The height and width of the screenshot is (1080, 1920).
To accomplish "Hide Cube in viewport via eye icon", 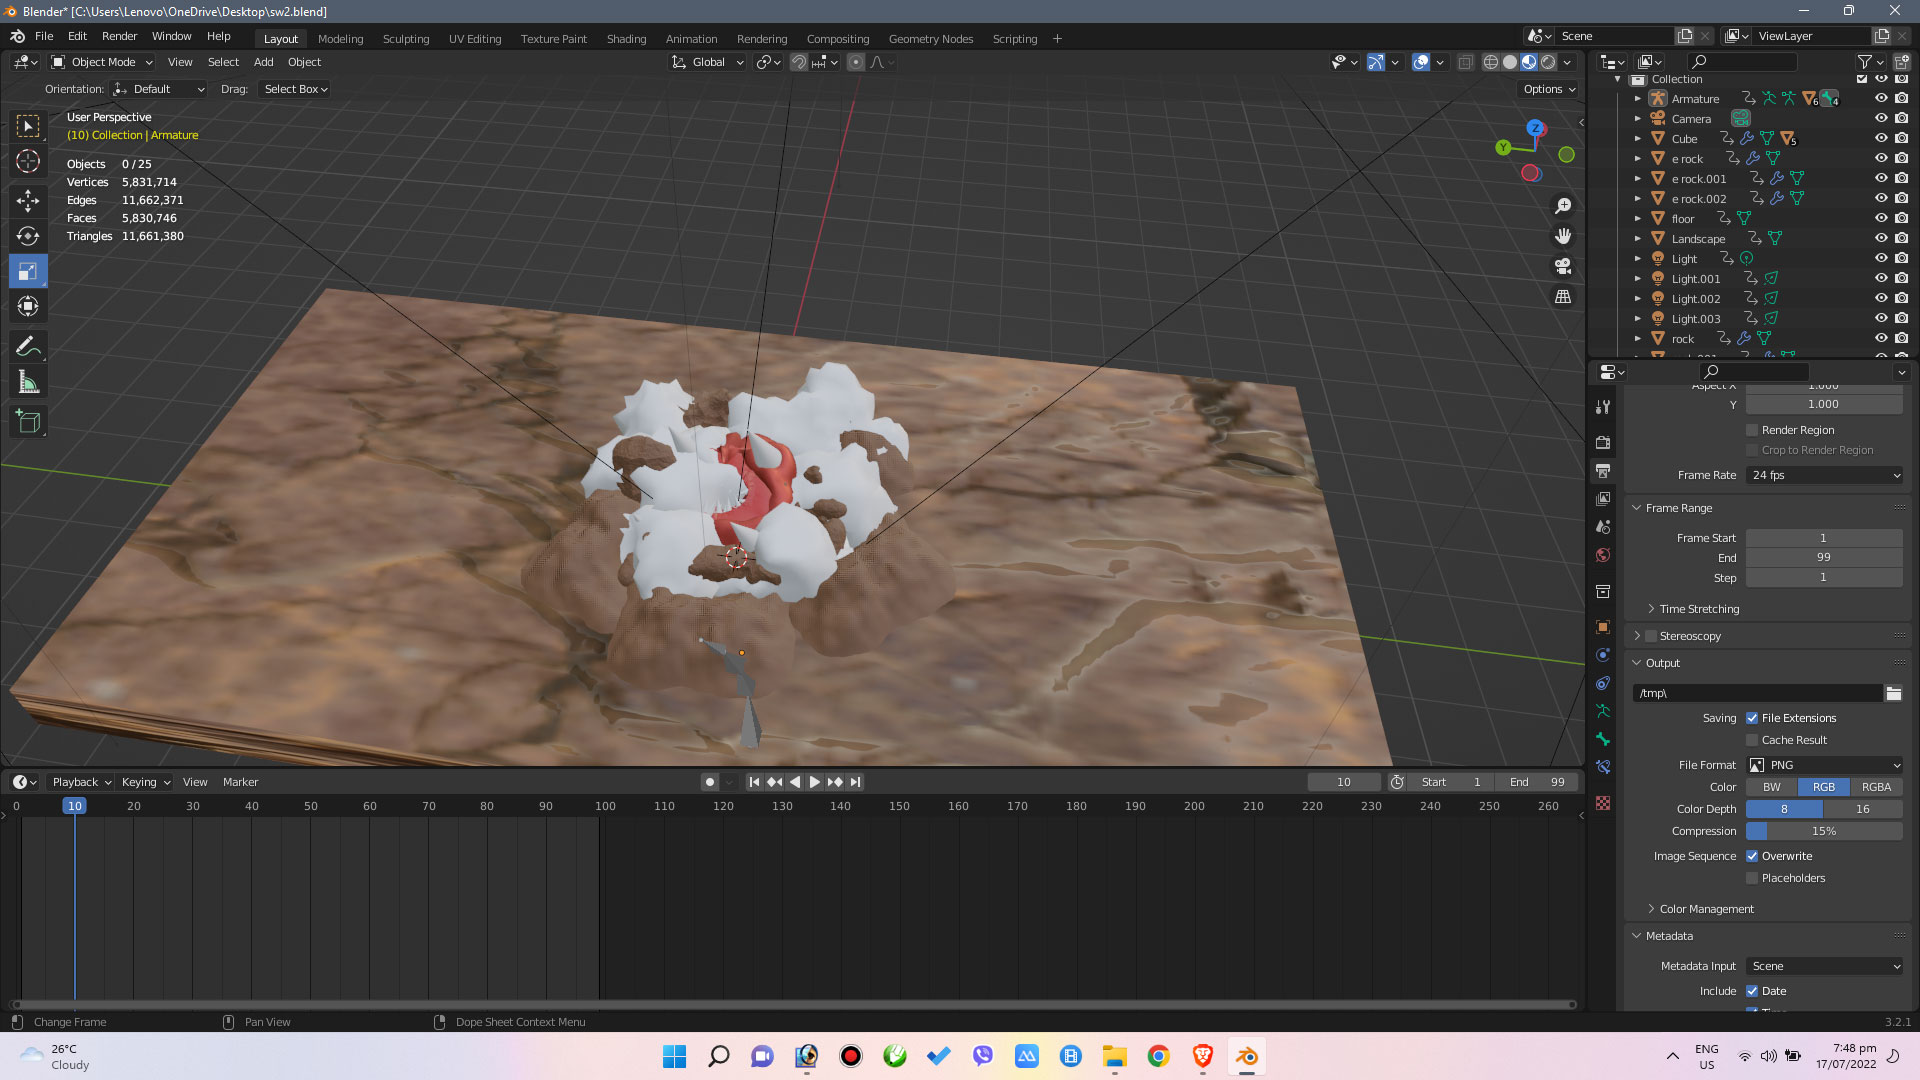I will click(x=1881, y=138).
